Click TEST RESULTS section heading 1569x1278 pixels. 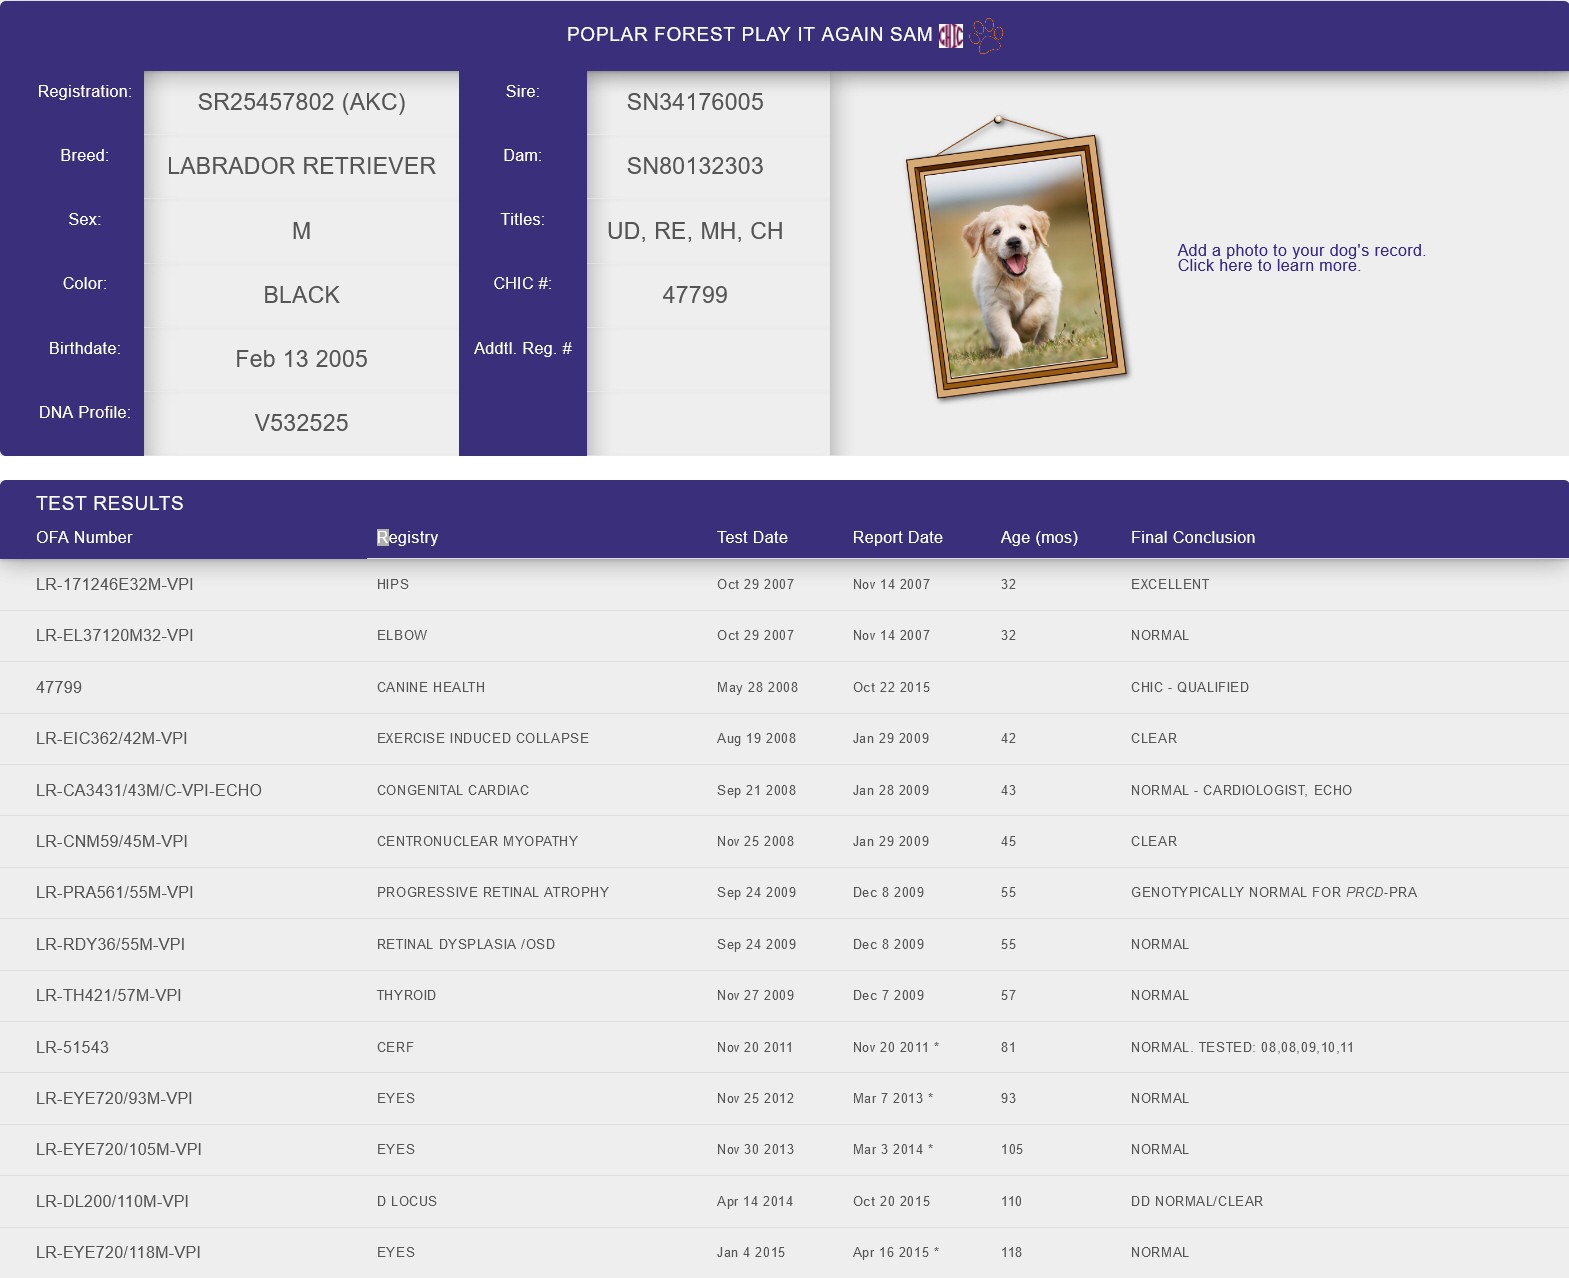pos(110,503)
